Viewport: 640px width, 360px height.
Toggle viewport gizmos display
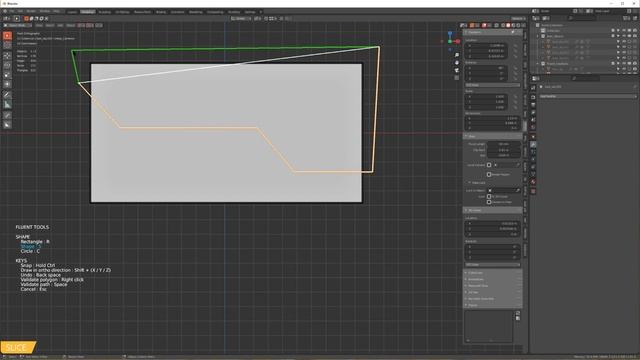[x=473, y=25]
